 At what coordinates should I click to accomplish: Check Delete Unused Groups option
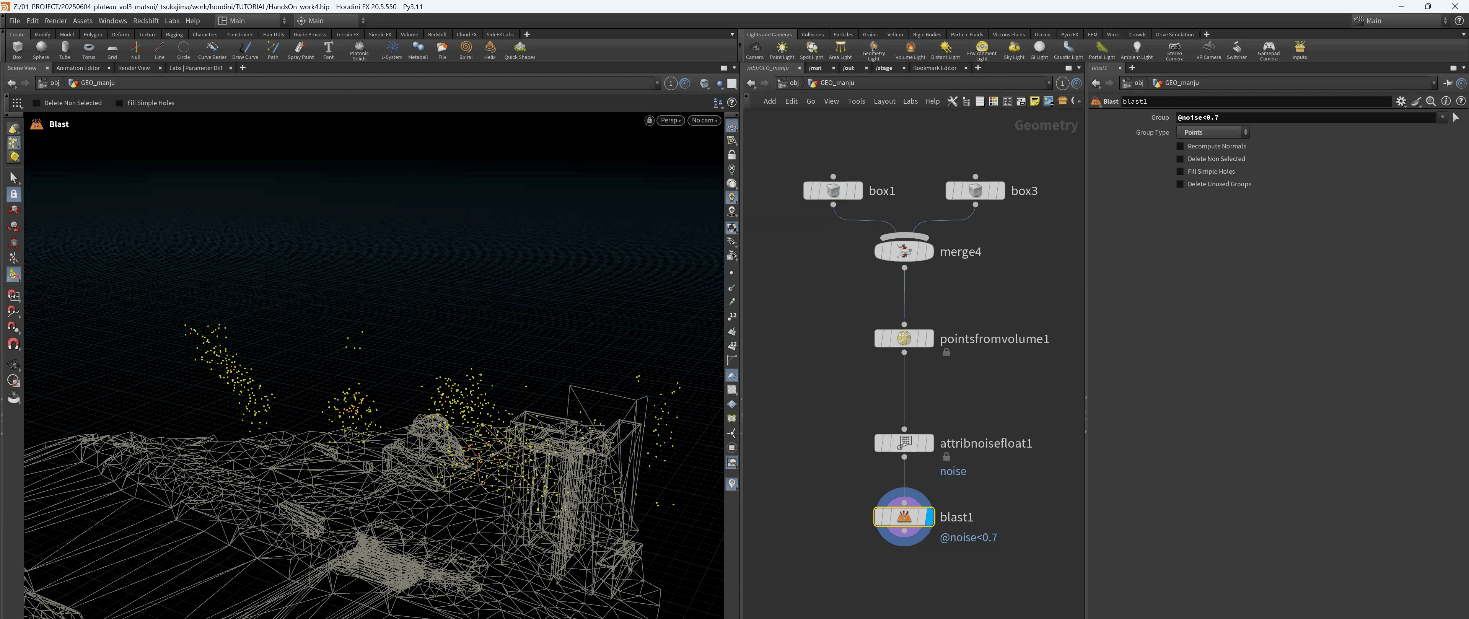1180,184
